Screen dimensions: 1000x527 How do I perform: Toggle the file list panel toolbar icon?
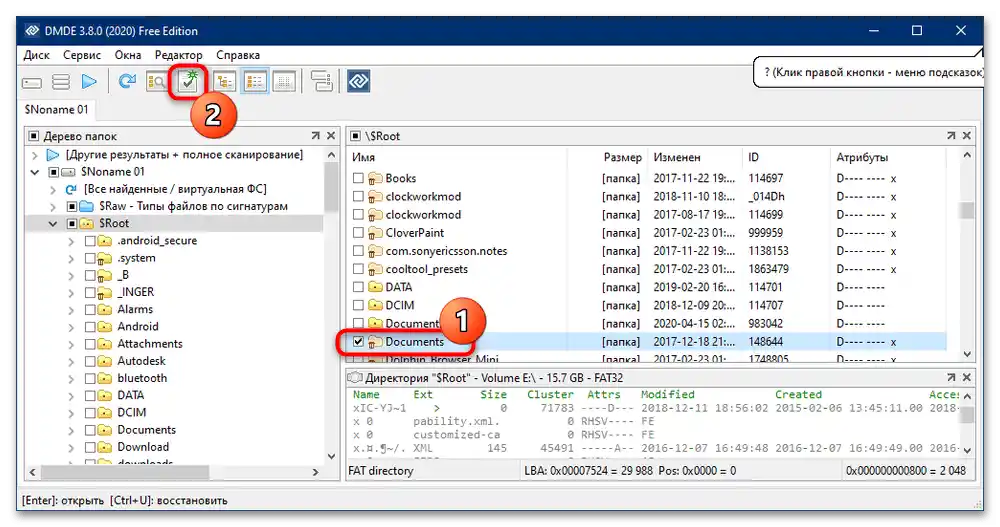[254, 82]
